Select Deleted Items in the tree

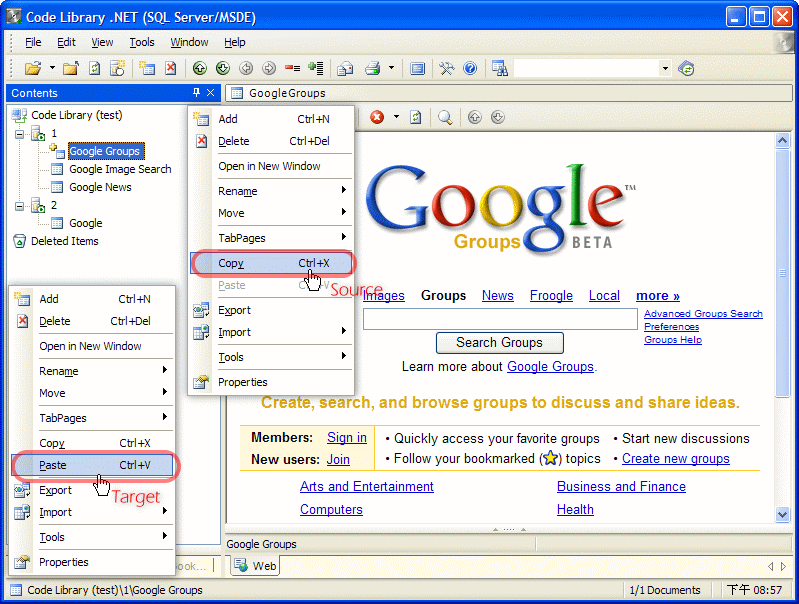(65, 241)
